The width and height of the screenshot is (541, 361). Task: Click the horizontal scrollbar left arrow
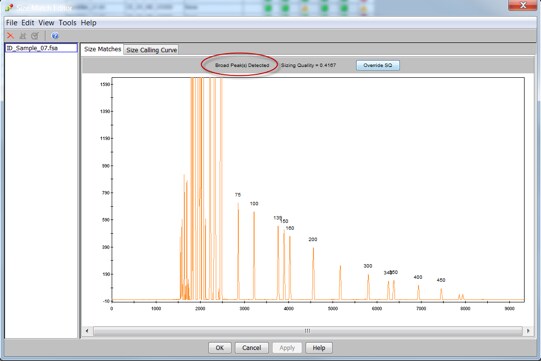pos(87,331)
